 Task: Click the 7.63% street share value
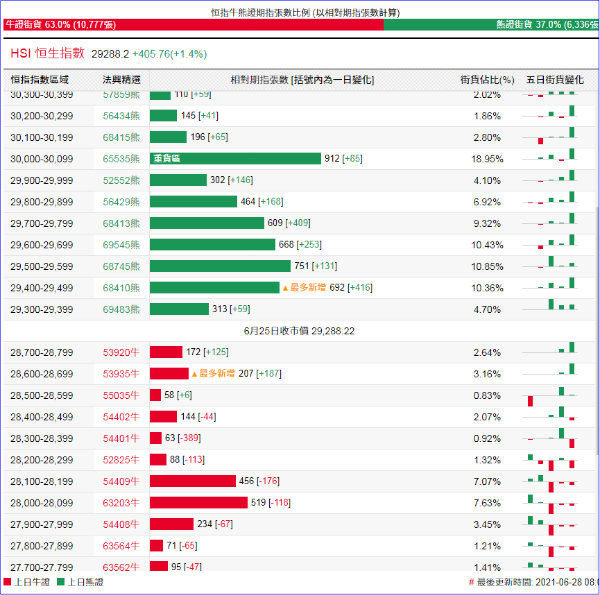coord(487,503)
